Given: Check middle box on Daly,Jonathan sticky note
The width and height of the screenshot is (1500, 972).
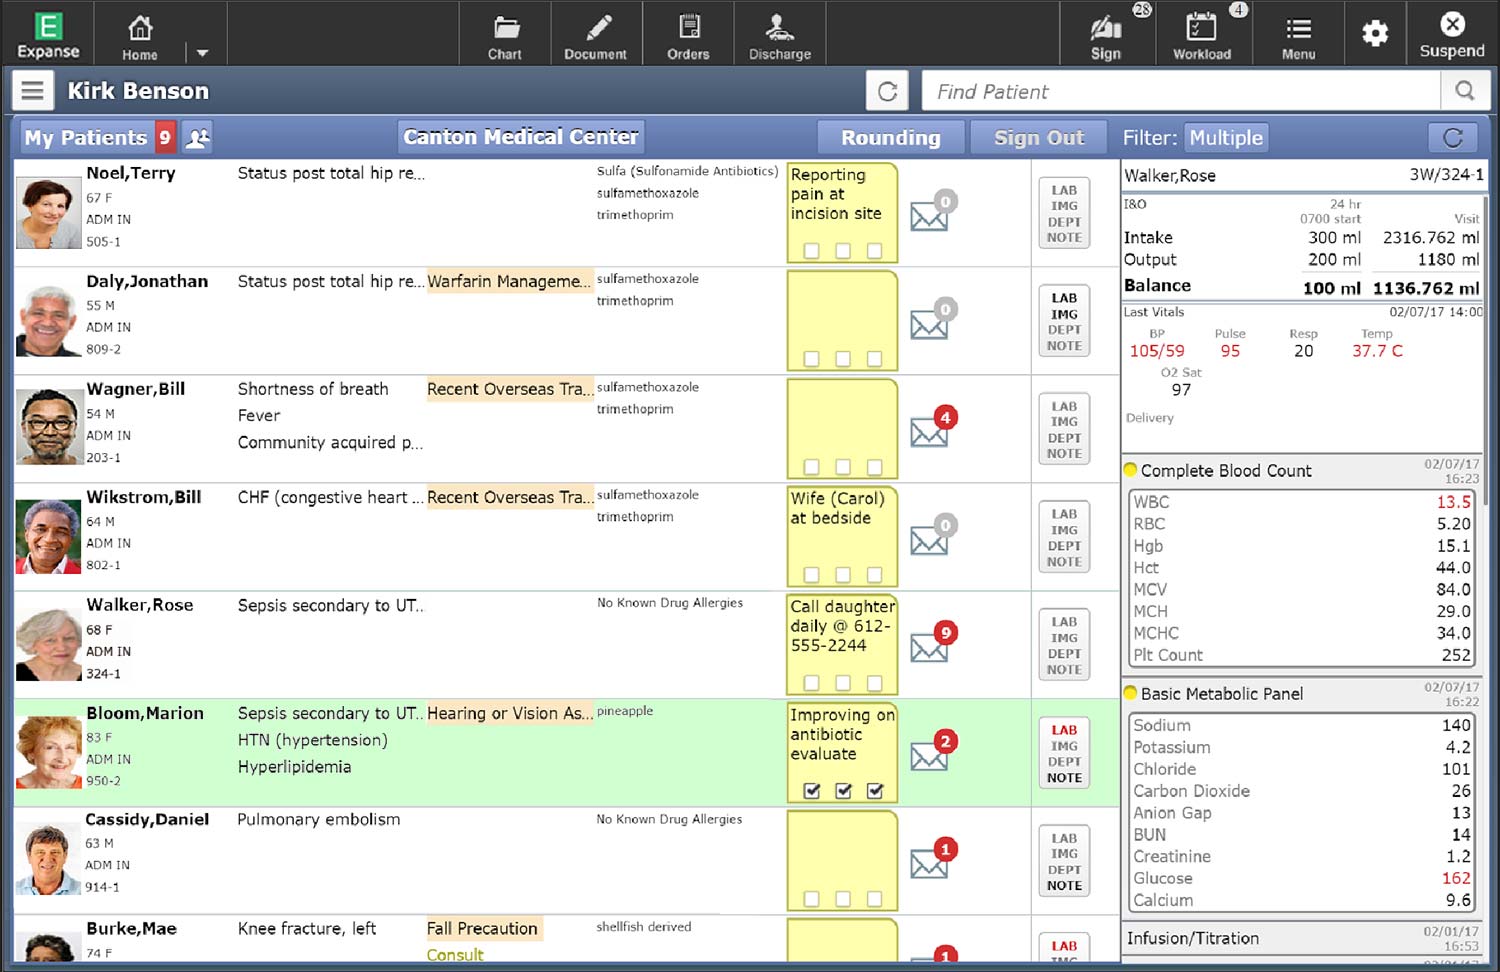Looking at the screenshot, I should pyautogui.click(x=843, y=358).
